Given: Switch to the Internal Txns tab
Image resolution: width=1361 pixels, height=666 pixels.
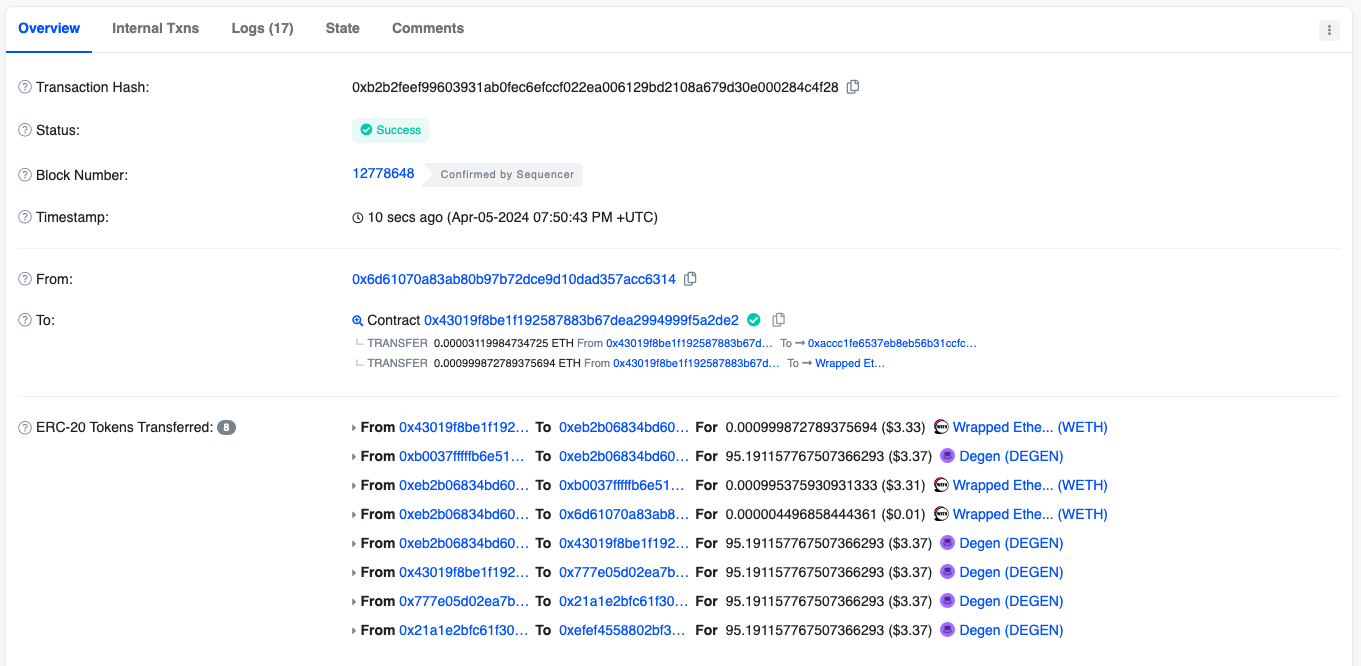Looking at the screenshot, I should (x=155, y=28).
